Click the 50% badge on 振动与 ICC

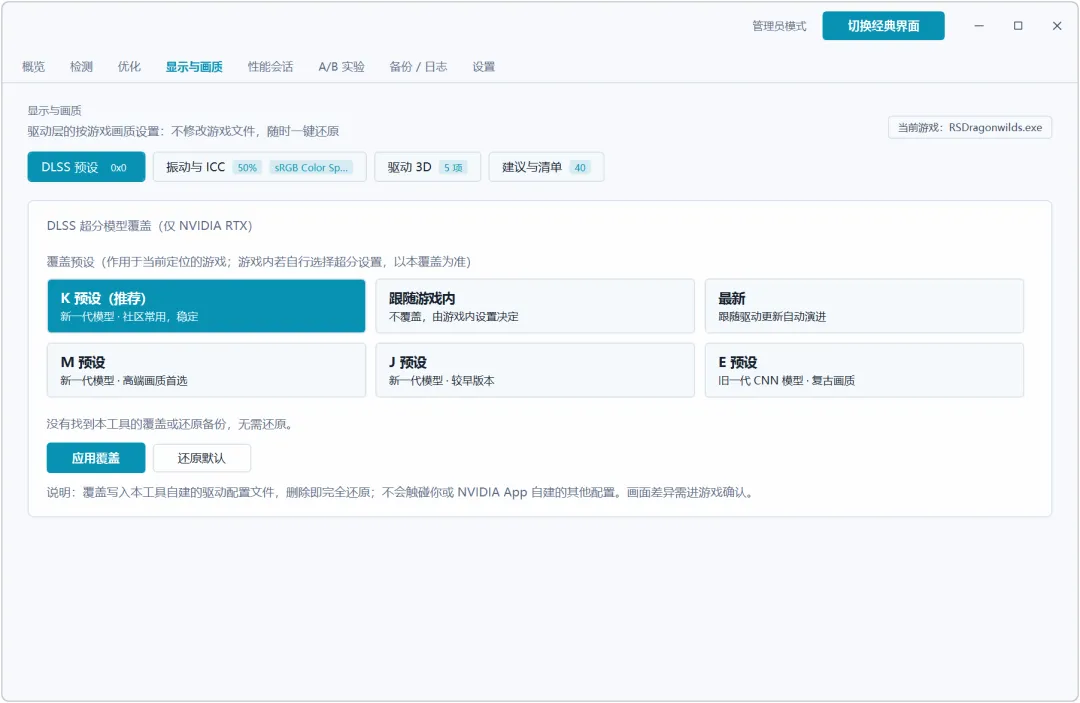pyautogui.click(x=247, y=167)
